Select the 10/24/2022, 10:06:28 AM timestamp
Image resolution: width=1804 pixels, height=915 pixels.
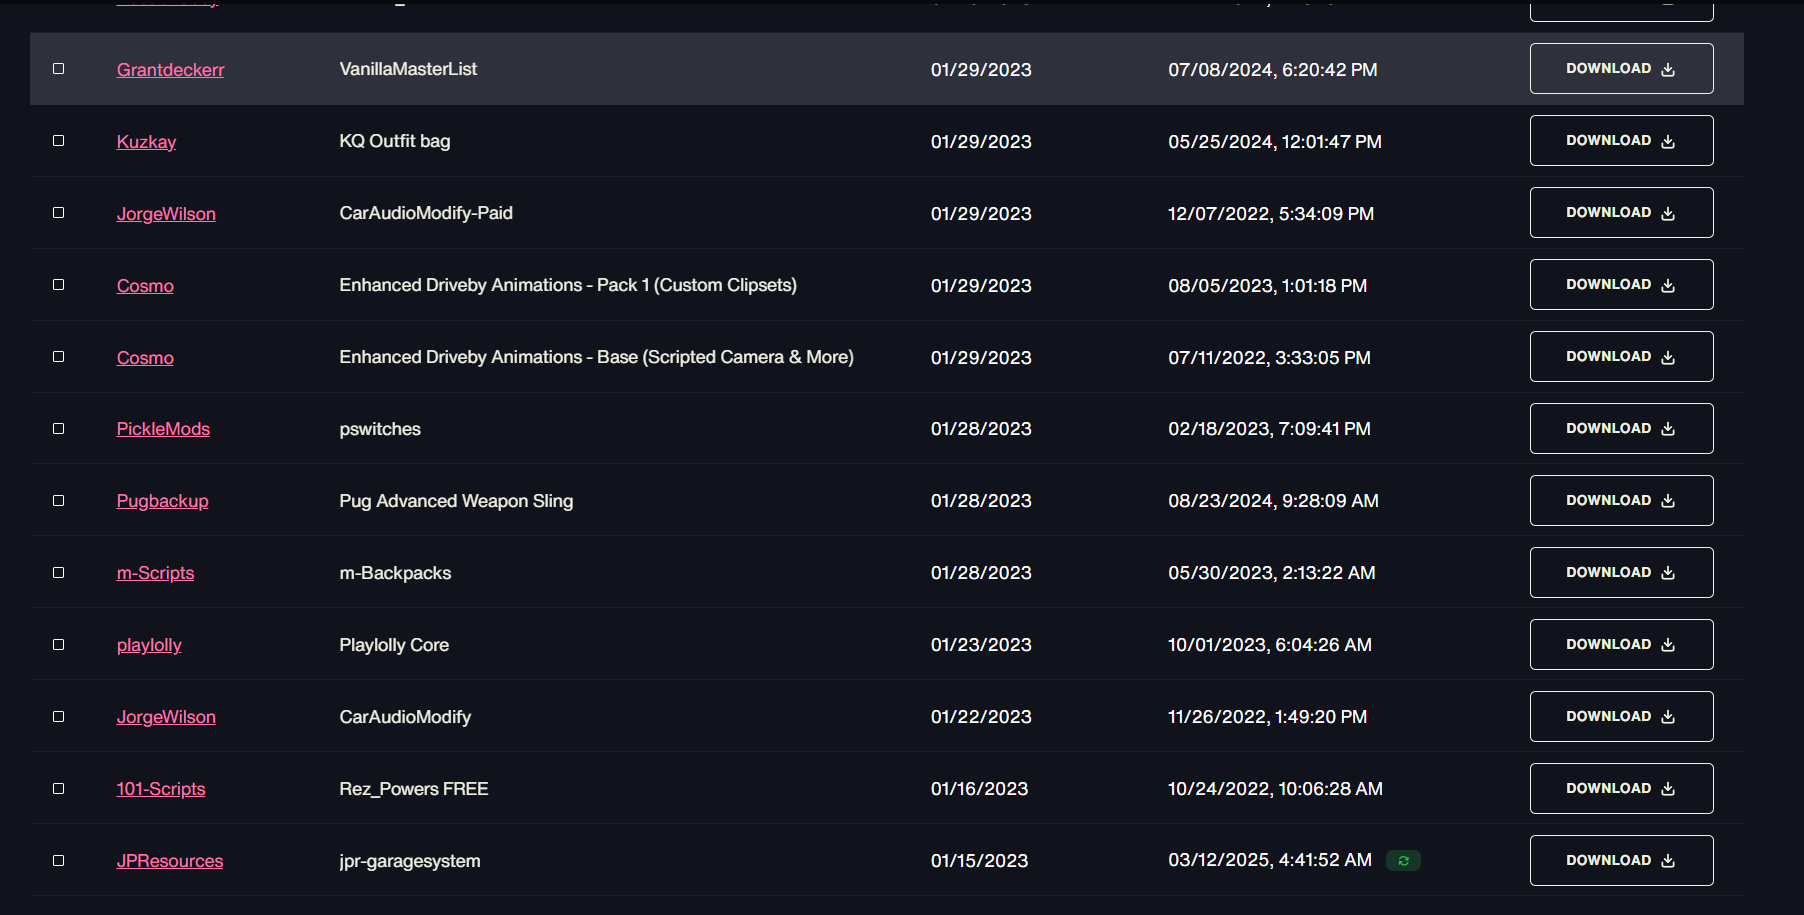click(x=1276, y=789)
